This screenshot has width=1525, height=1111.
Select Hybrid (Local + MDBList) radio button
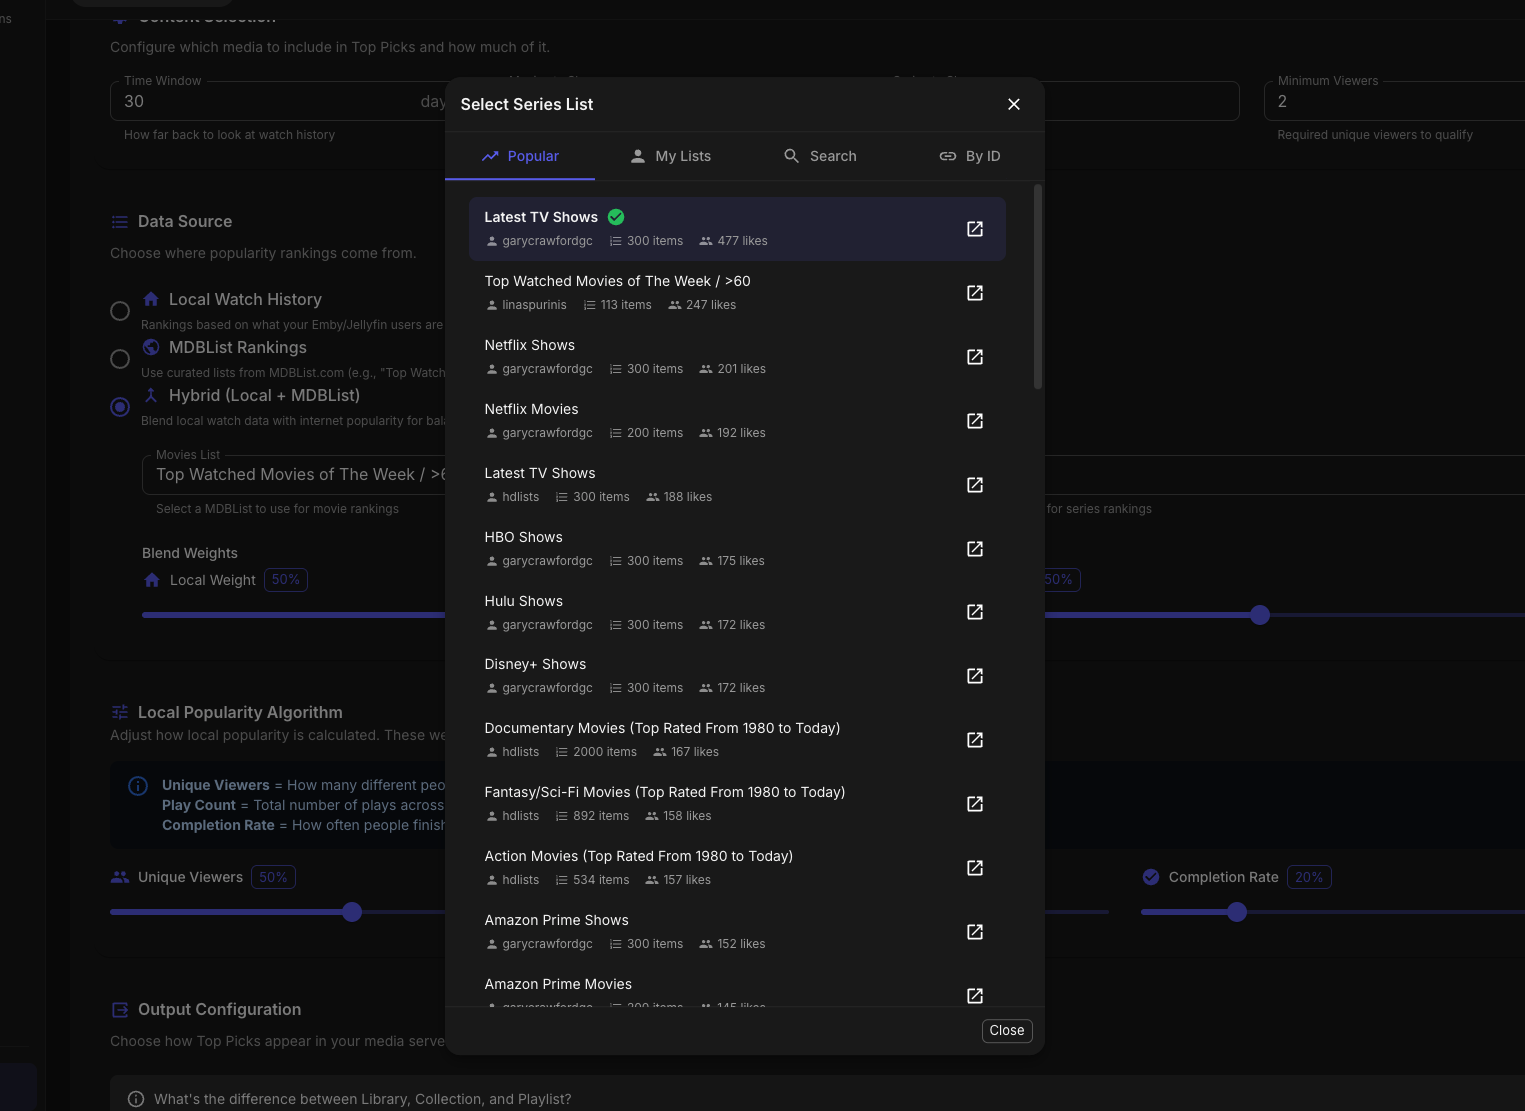click(x=120, y=407)
